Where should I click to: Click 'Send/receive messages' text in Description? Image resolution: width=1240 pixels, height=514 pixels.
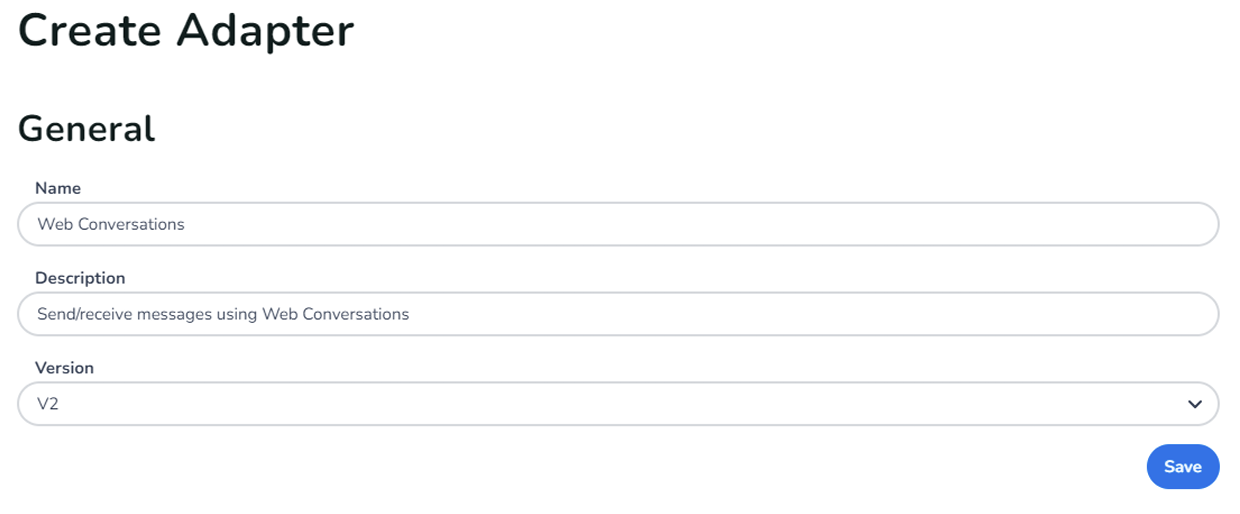(135, 314)
